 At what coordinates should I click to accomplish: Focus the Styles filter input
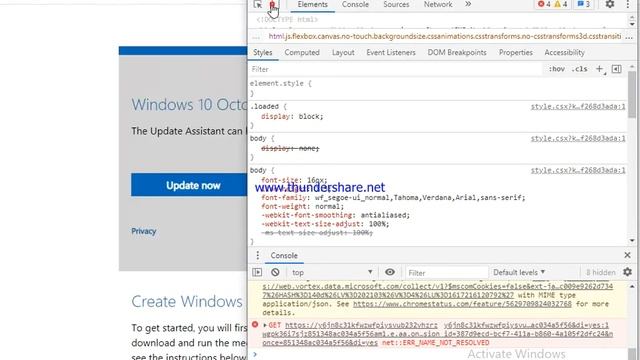tap(396, 69)
